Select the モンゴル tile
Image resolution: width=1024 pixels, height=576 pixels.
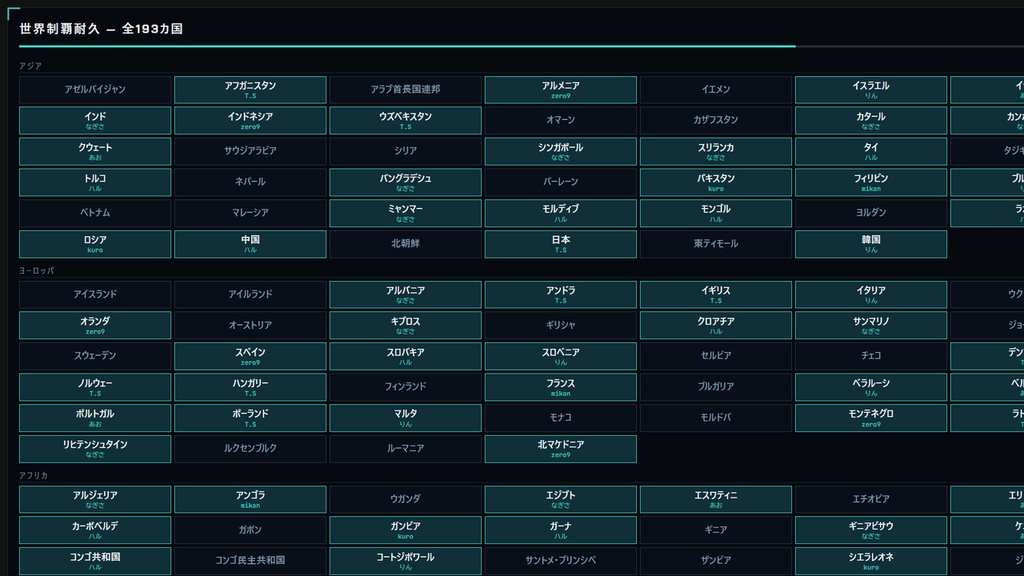point(716,213)
